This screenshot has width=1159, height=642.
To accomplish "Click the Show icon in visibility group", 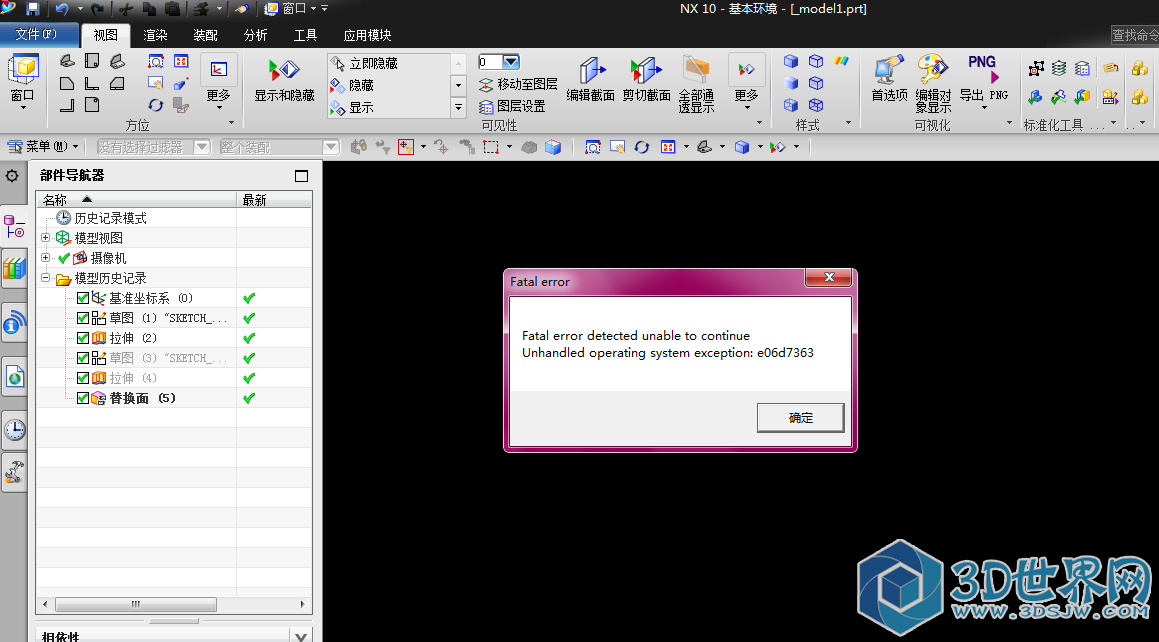I will pyautogui.click(x=353, y=108).
